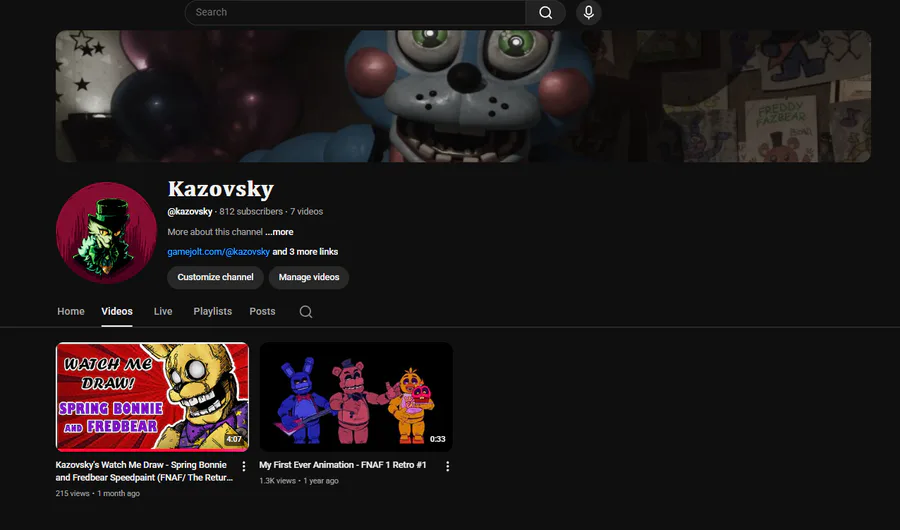Focus the Search input field
This screenshot has width=900, height=530.
(355, 13)
